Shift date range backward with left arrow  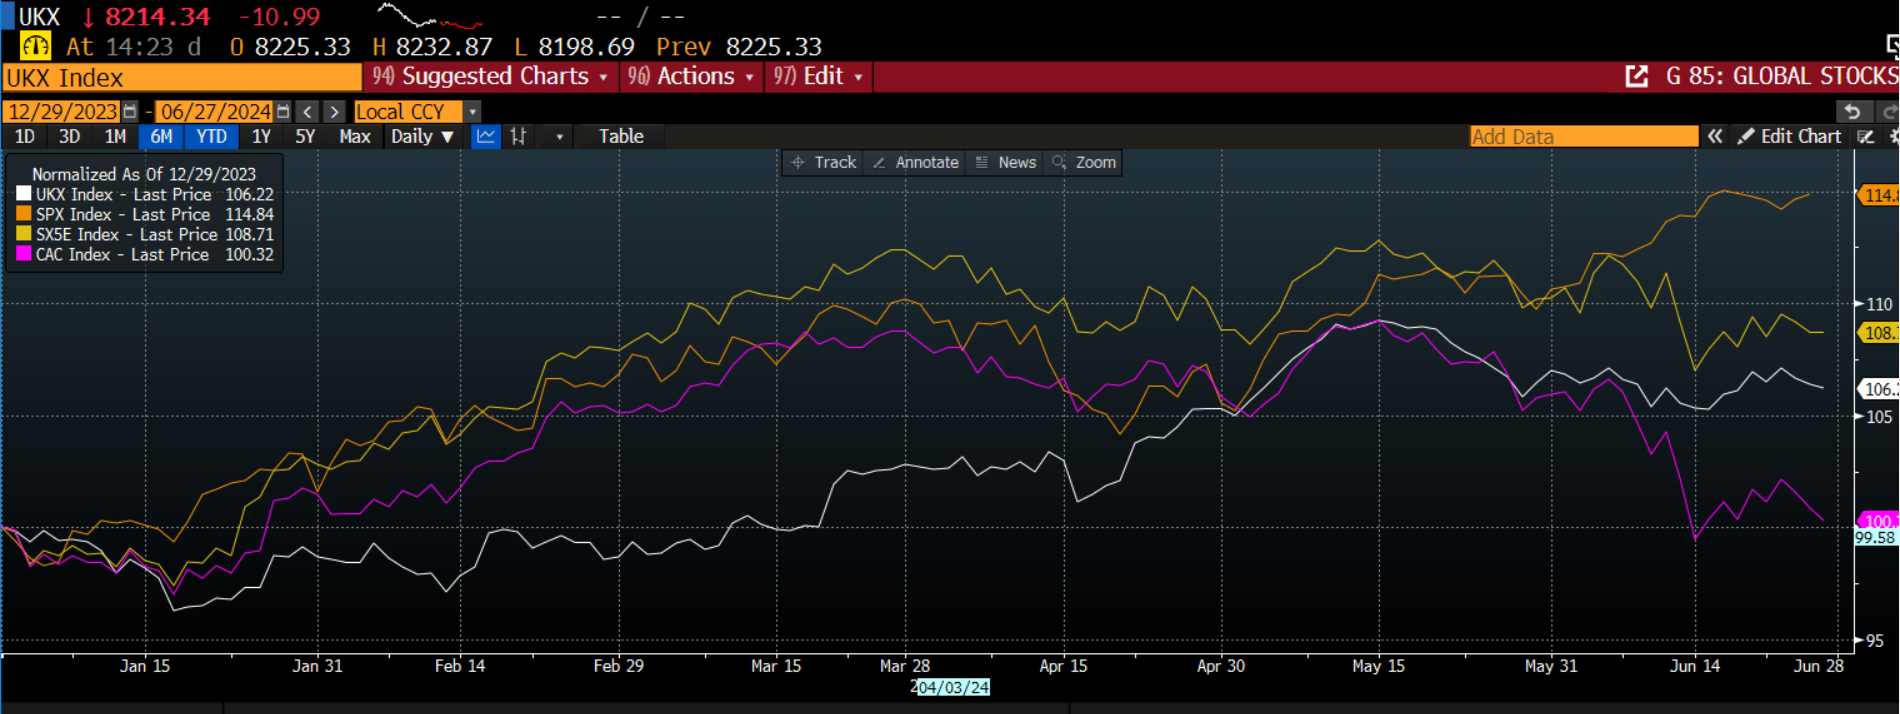click(x=308, y=112)
